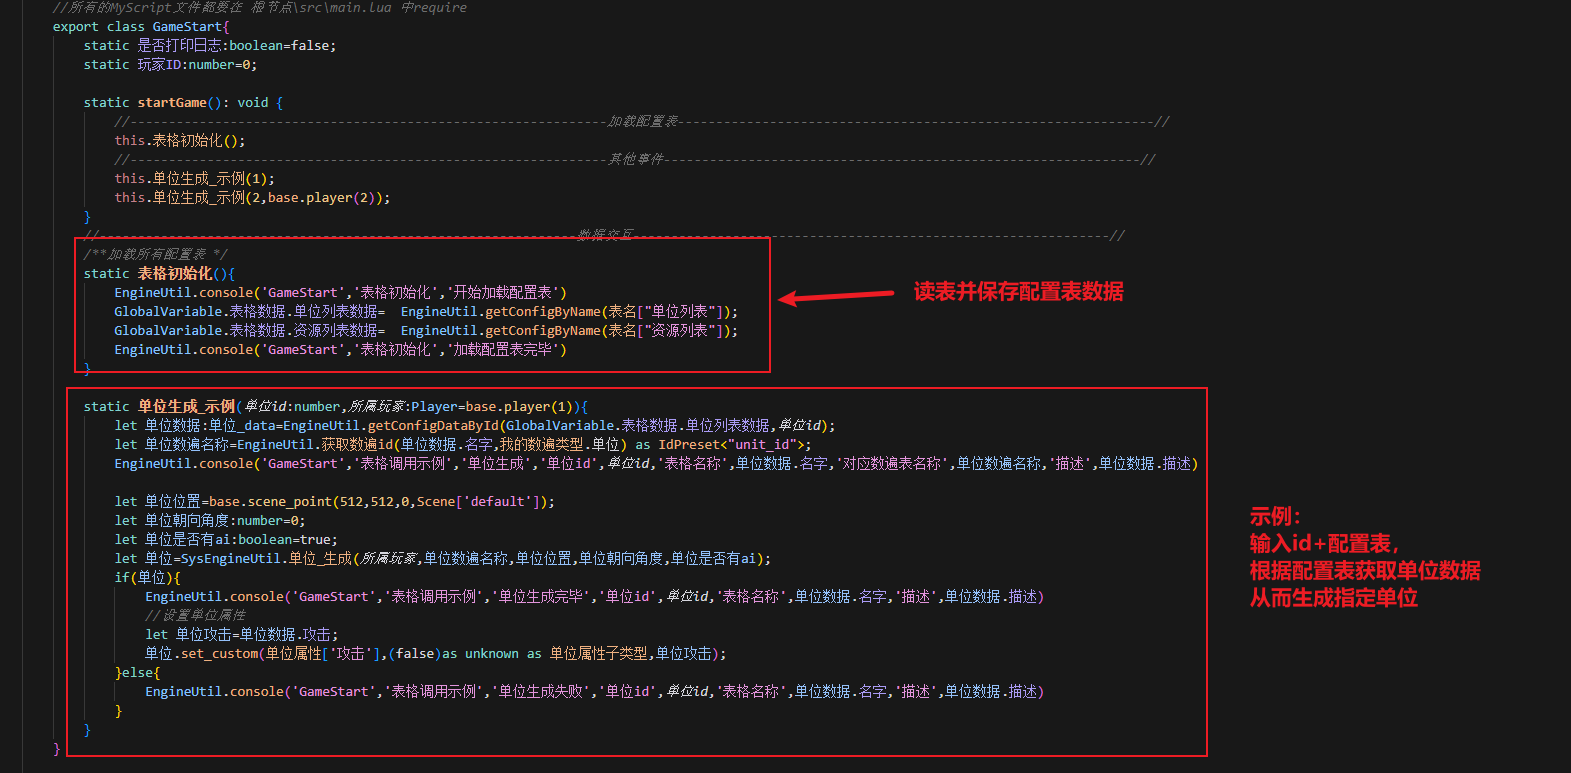Click the //设置单位属性 comment

click(195, 616)
